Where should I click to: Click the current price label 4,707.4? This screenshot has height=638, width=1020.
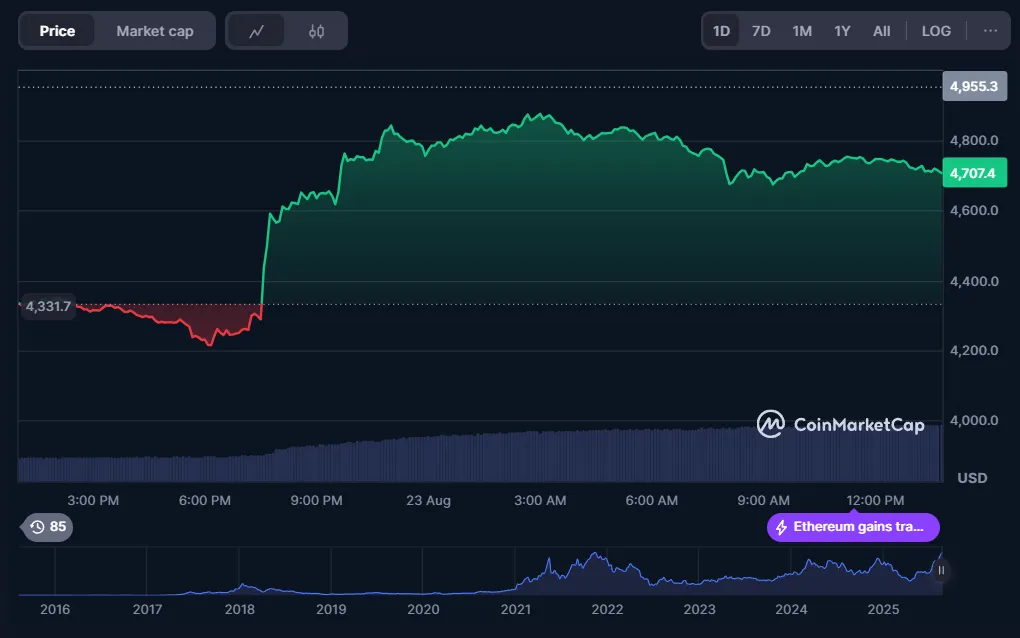tap(974, 172)
